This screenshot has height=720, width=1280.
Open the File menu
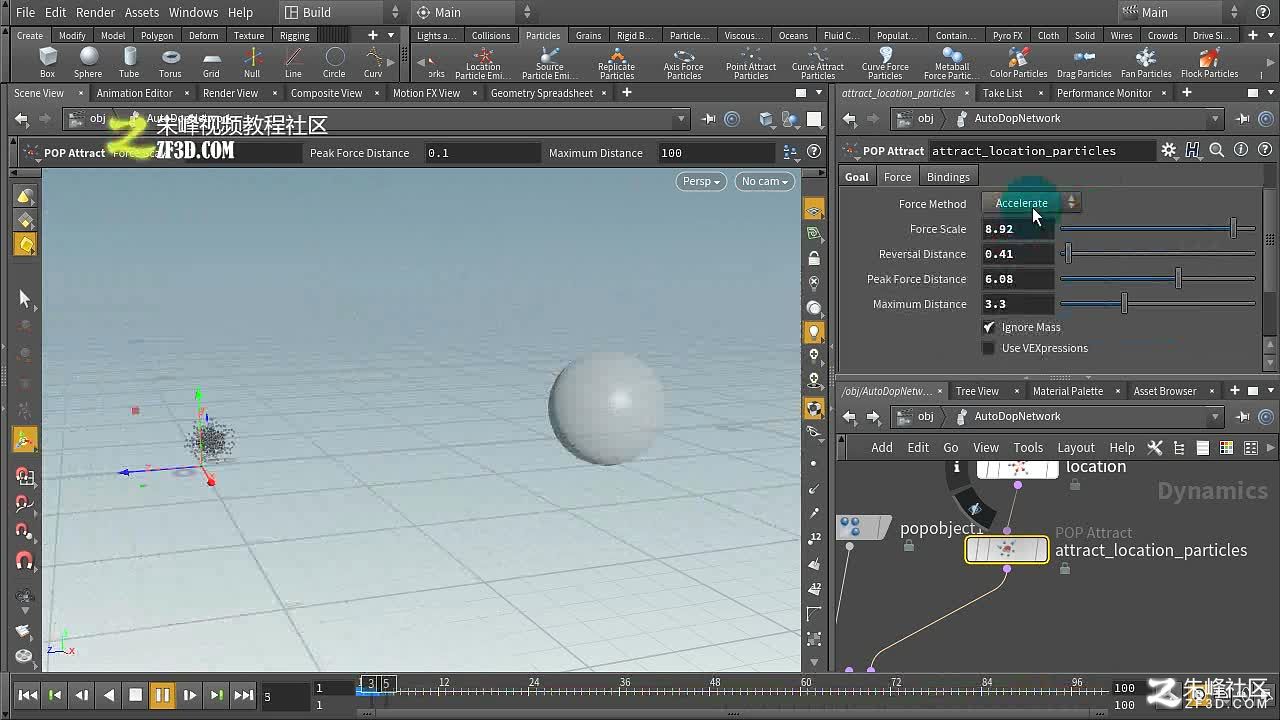(x=25, y=12)
